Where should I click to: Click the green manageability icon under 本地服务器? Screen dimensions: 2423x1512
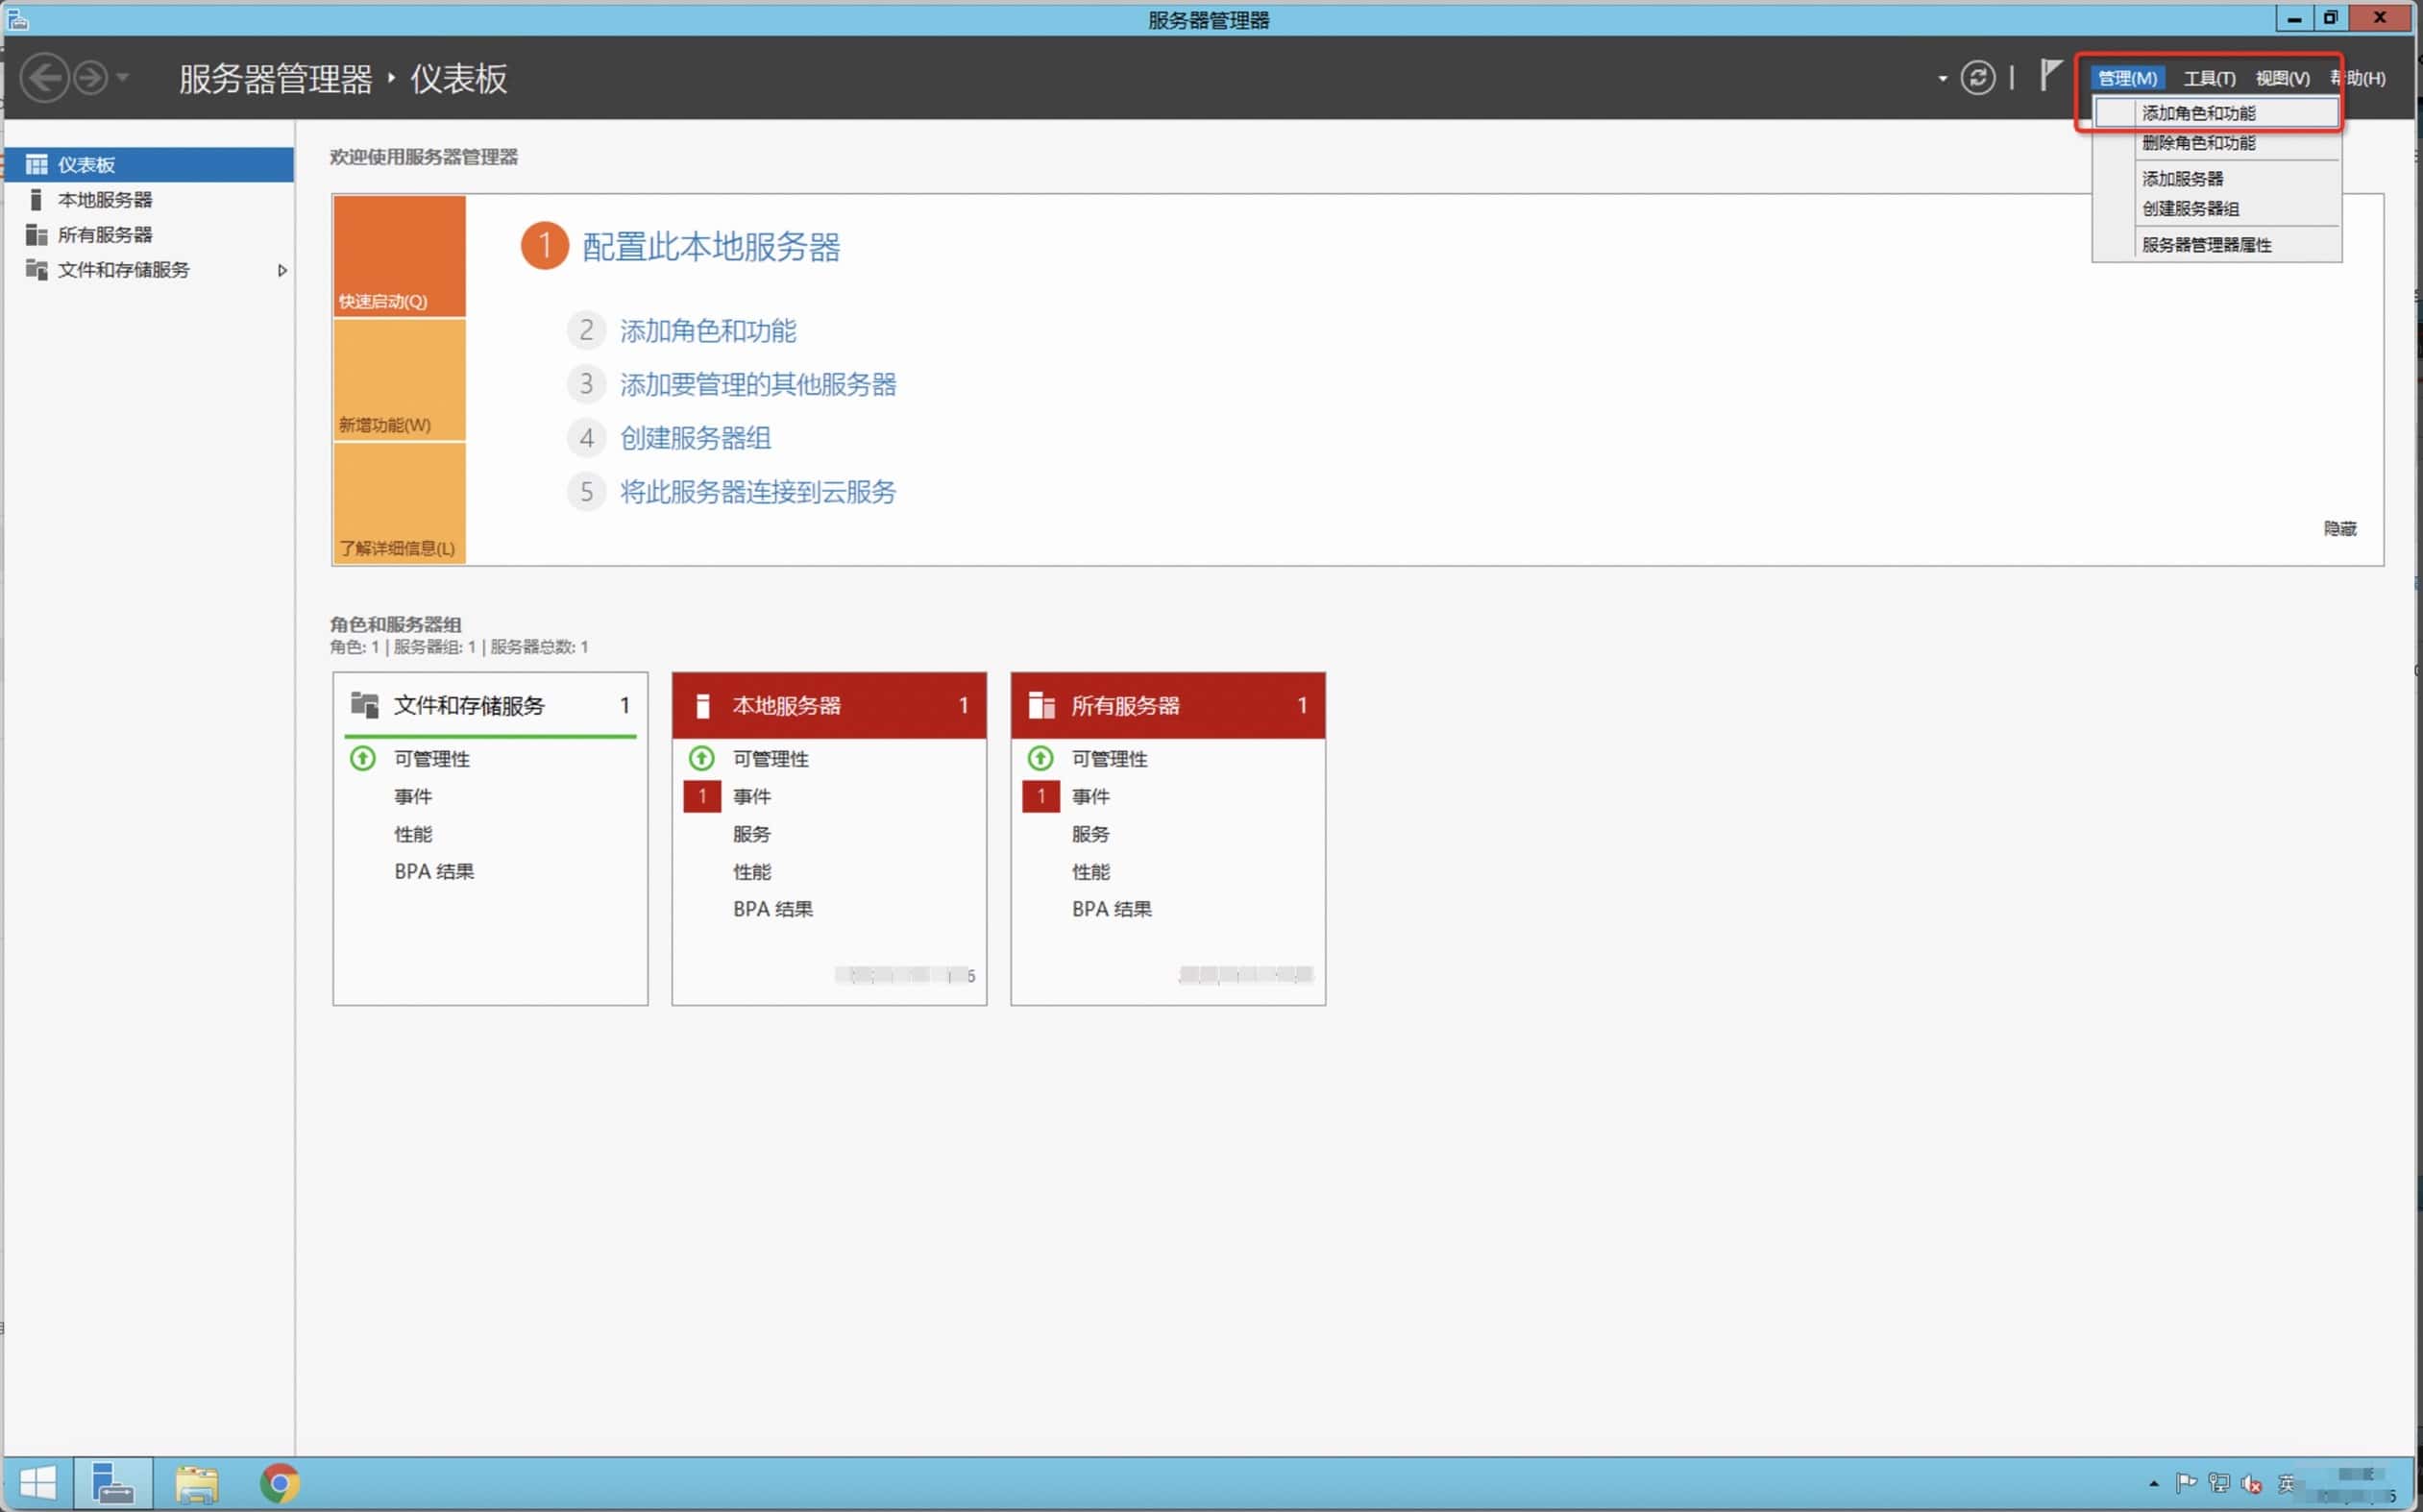coord(702,758)
